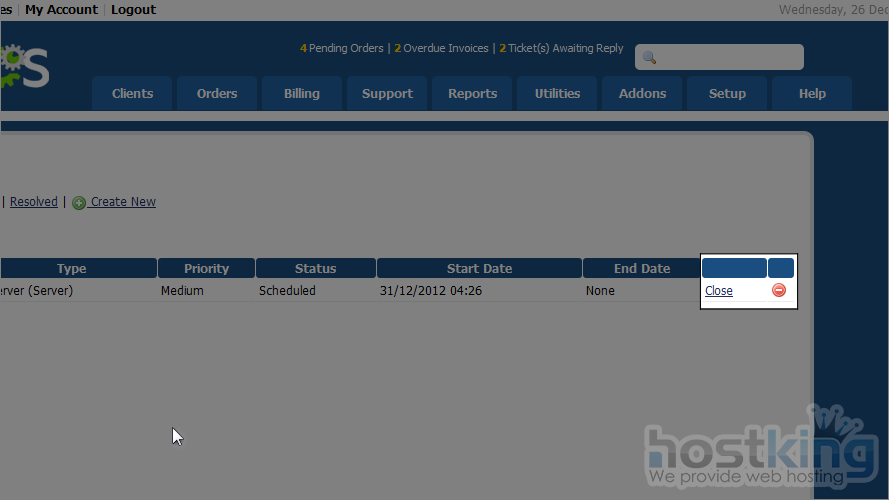Click the Logout link
This screenshot has height=500, width=889.
click(133, 10)
